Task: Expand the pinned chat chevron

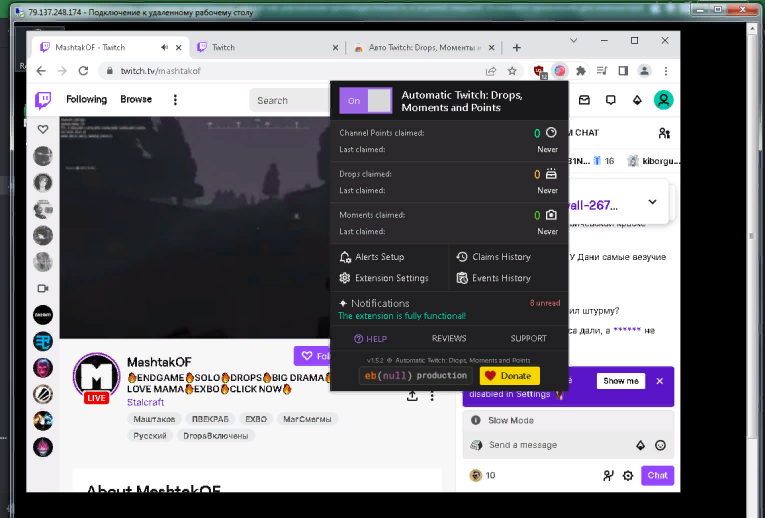Action: click(652, 202)
